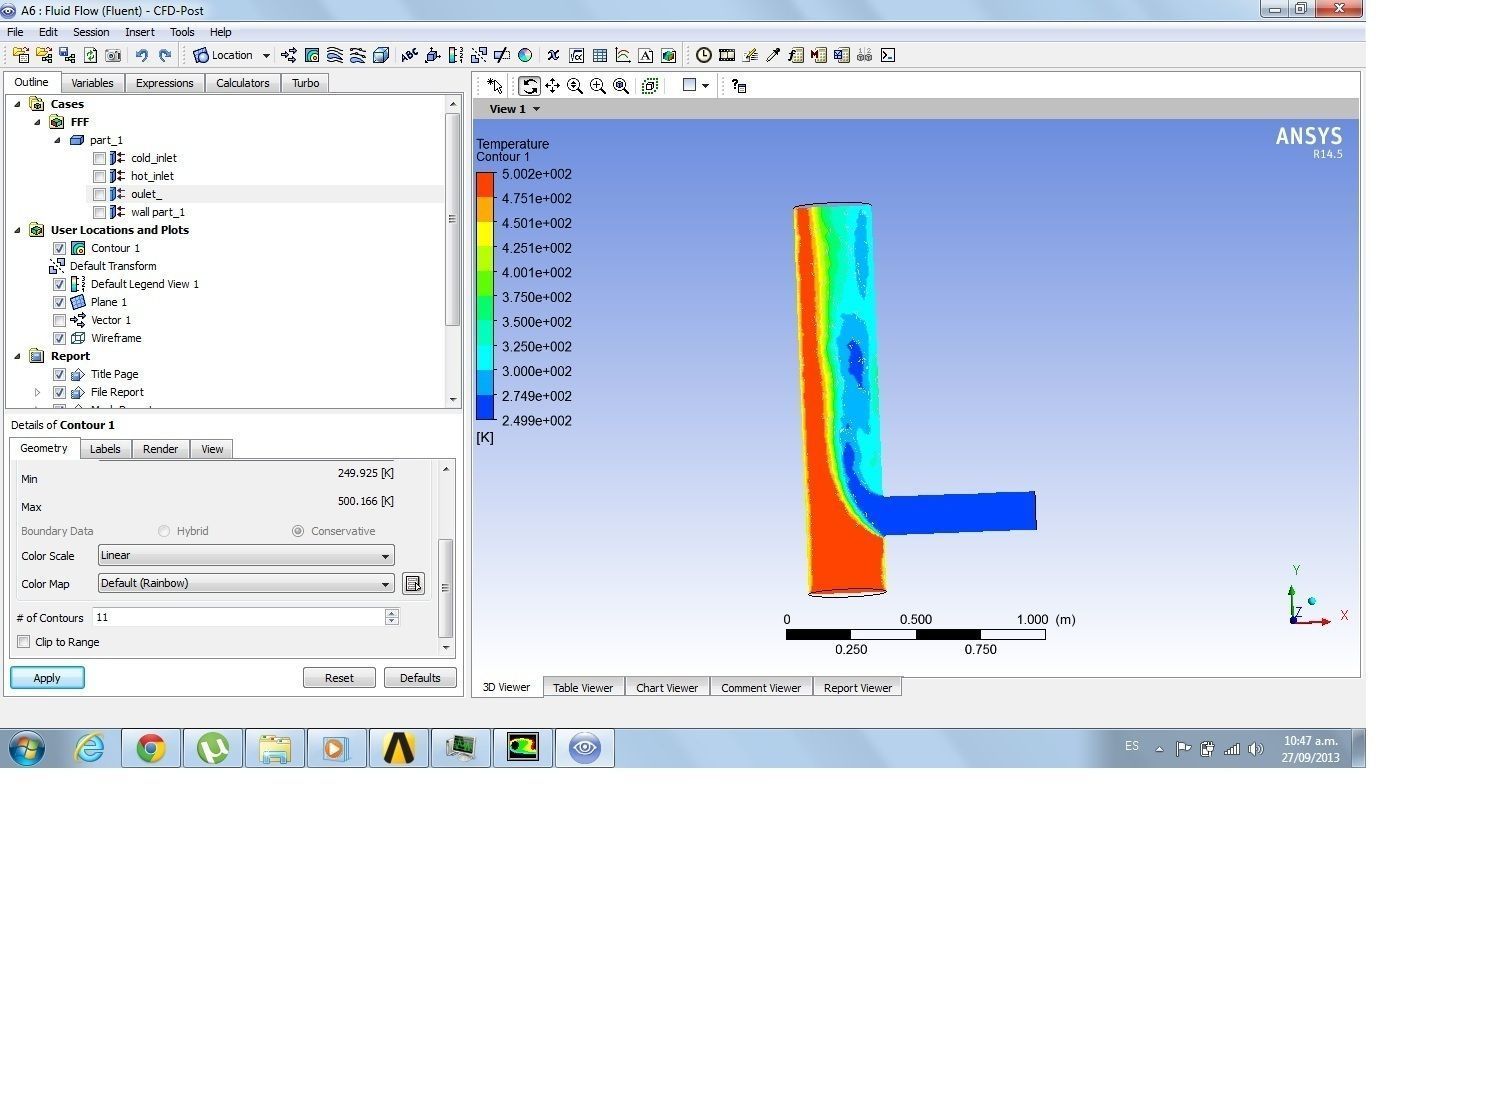Viewport: 1496px width, 1114px height.
Task: Insert a Streamline from the toolbar
Action: 335,55
